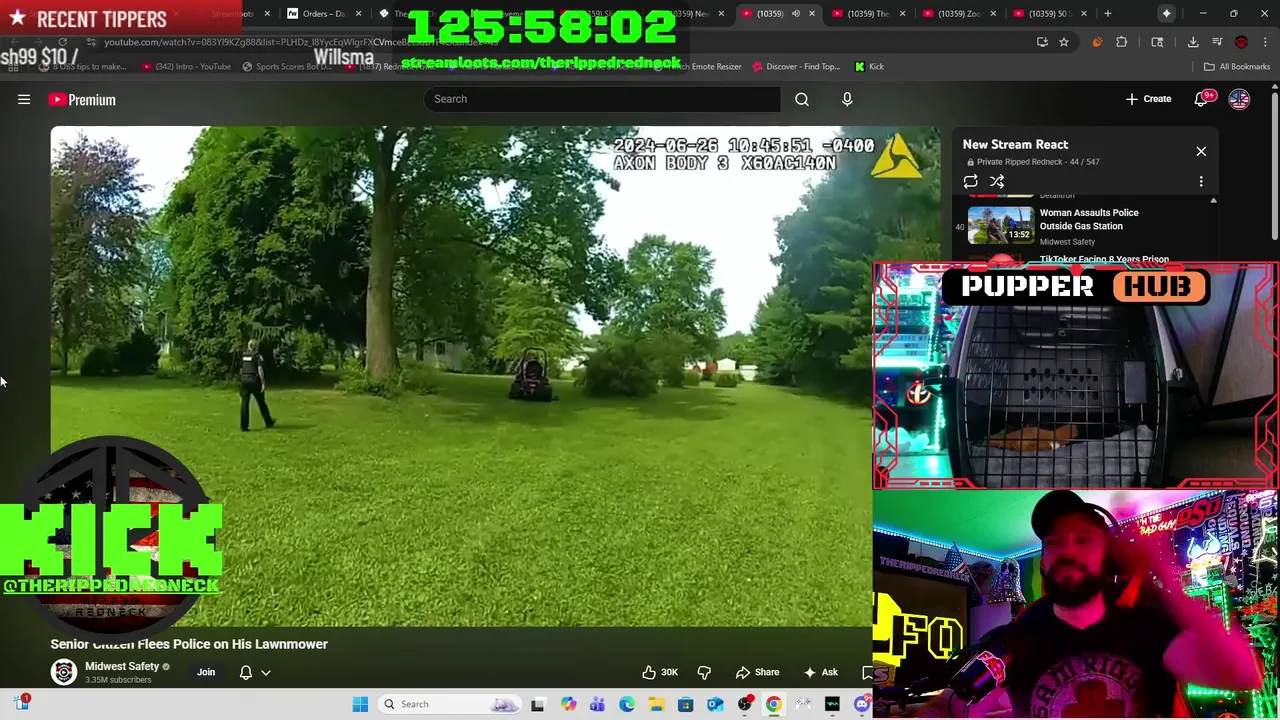The height and width of the screenshot is (720, 1280).
Task: Like the video with 30K likes
Action: pos(660,672)
